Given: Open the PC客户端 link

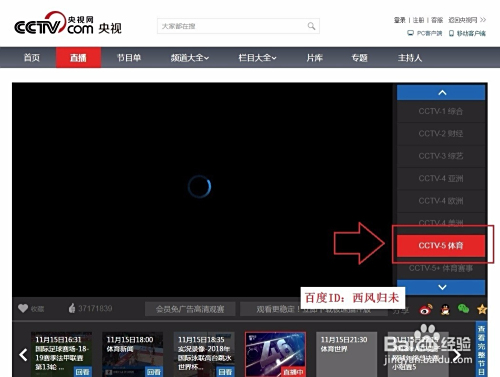Looking at the screenshot, I should pyautogui.click(x=425, y=33).
